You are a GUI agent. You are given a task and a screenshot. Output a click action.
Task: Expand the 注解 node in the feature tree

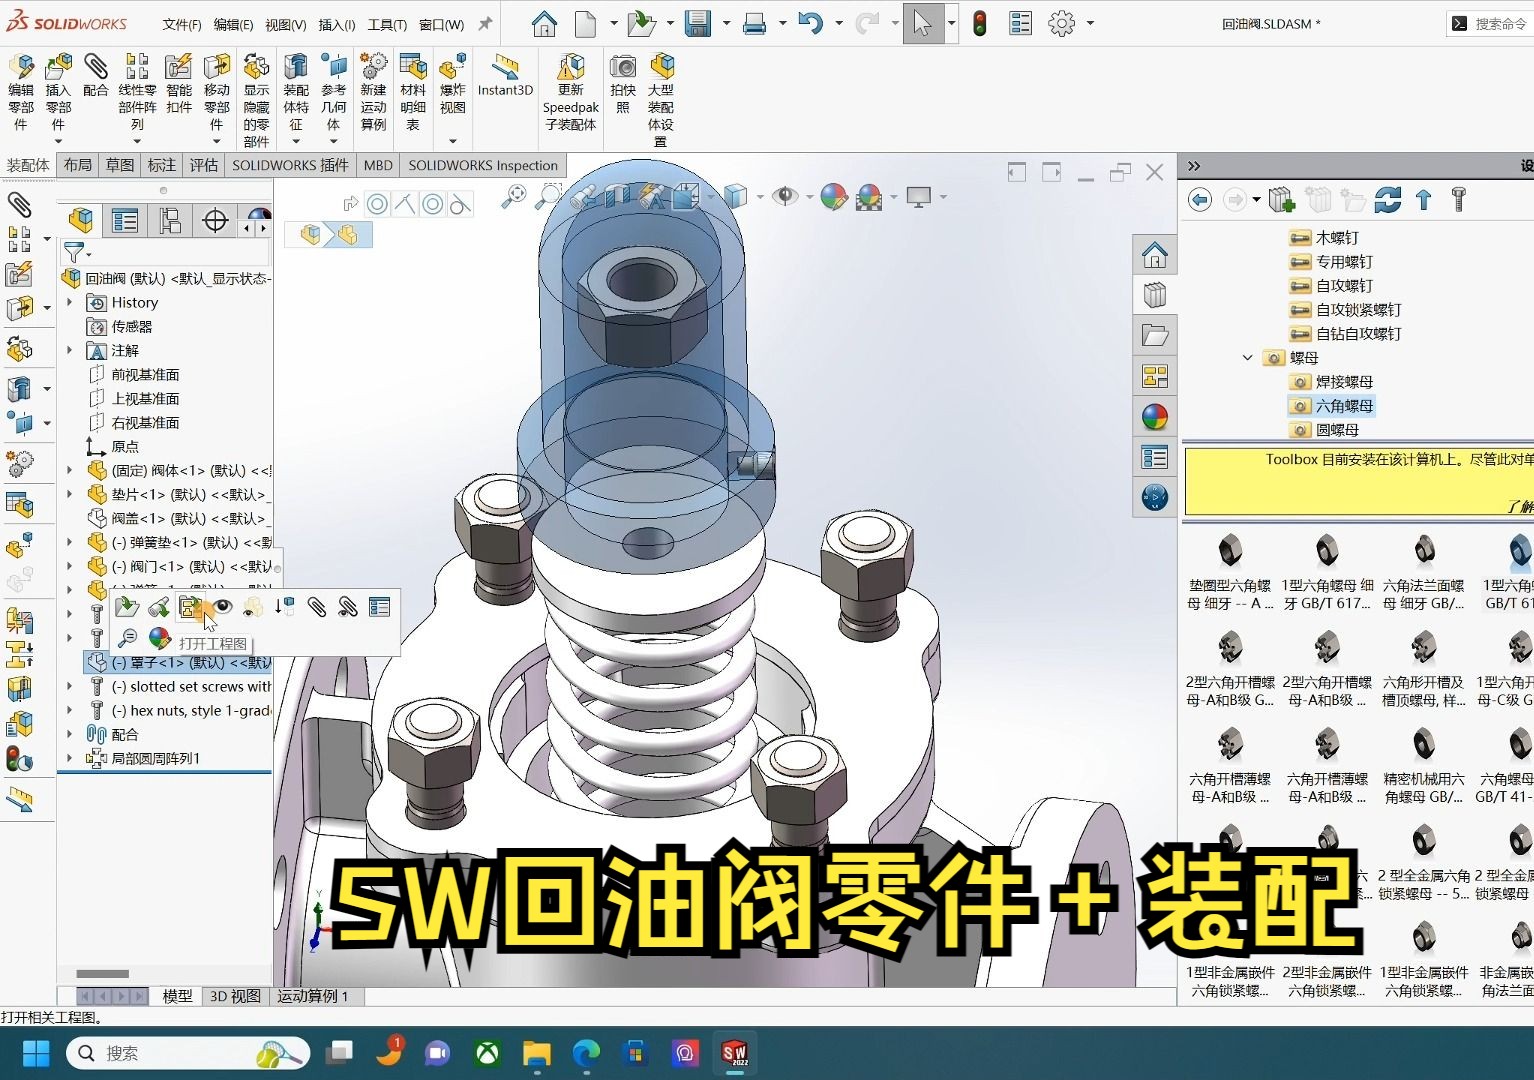[69, 350]
